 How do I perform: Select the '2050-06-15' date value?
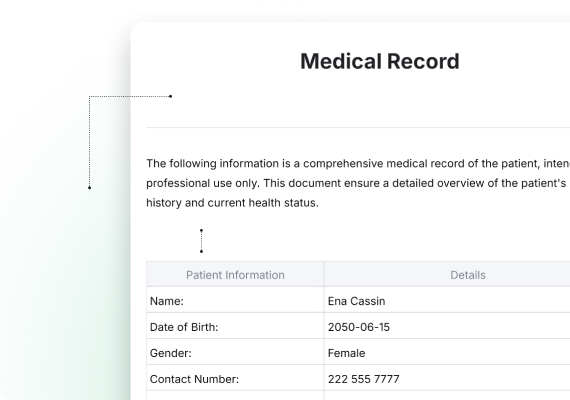[359, 327]
